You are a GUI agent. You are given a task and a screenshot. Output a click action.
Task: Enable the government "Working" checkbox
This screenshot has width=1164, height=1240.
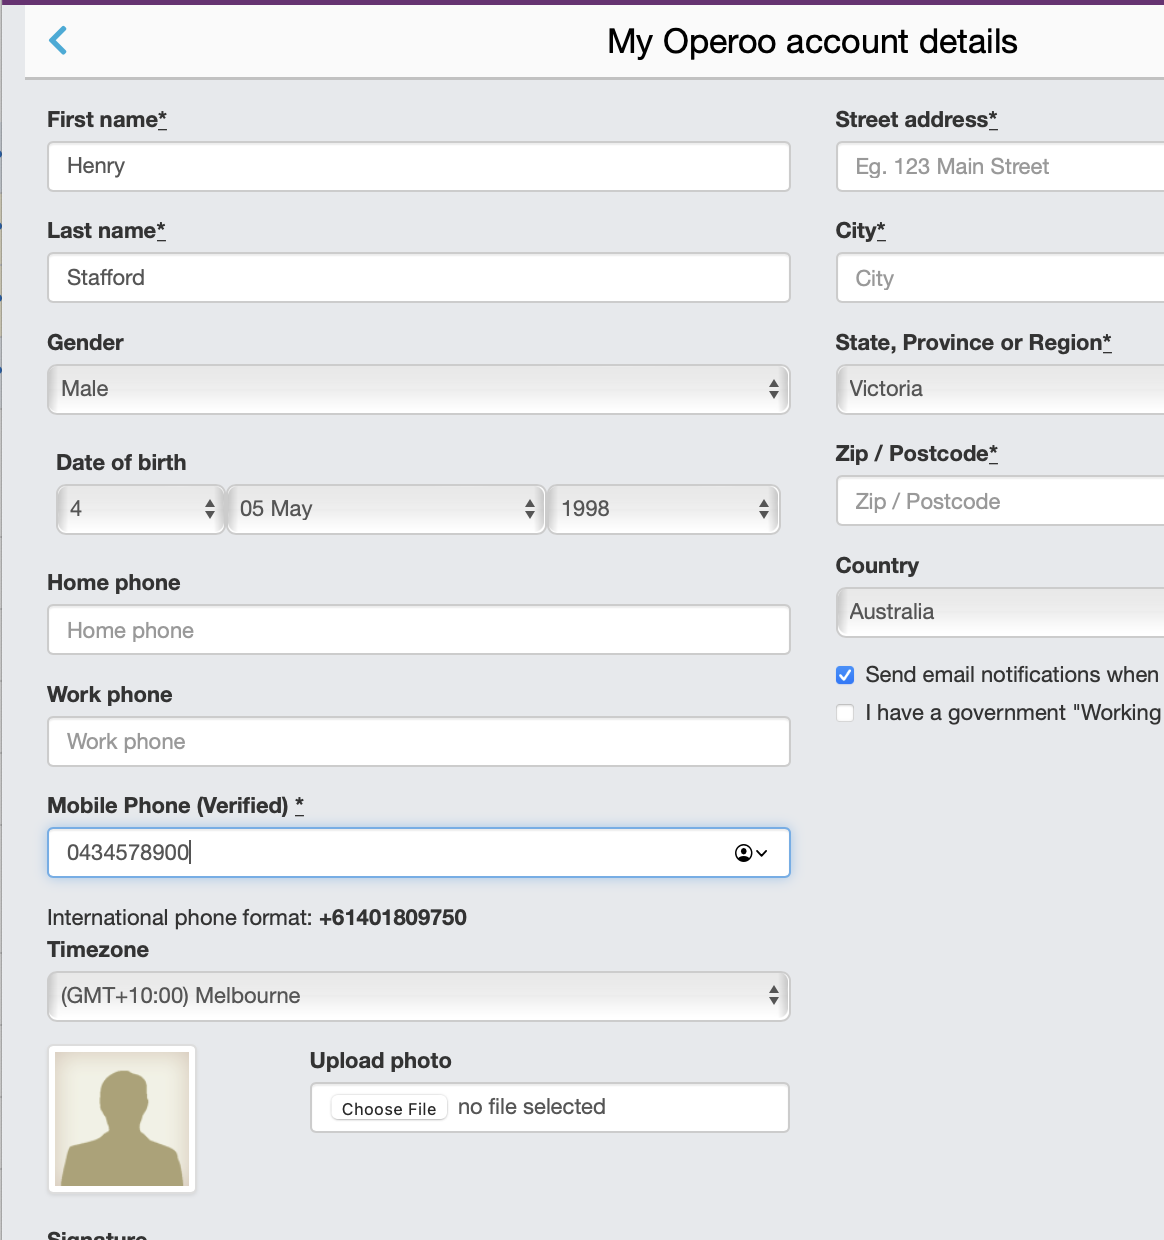(845, 713)
